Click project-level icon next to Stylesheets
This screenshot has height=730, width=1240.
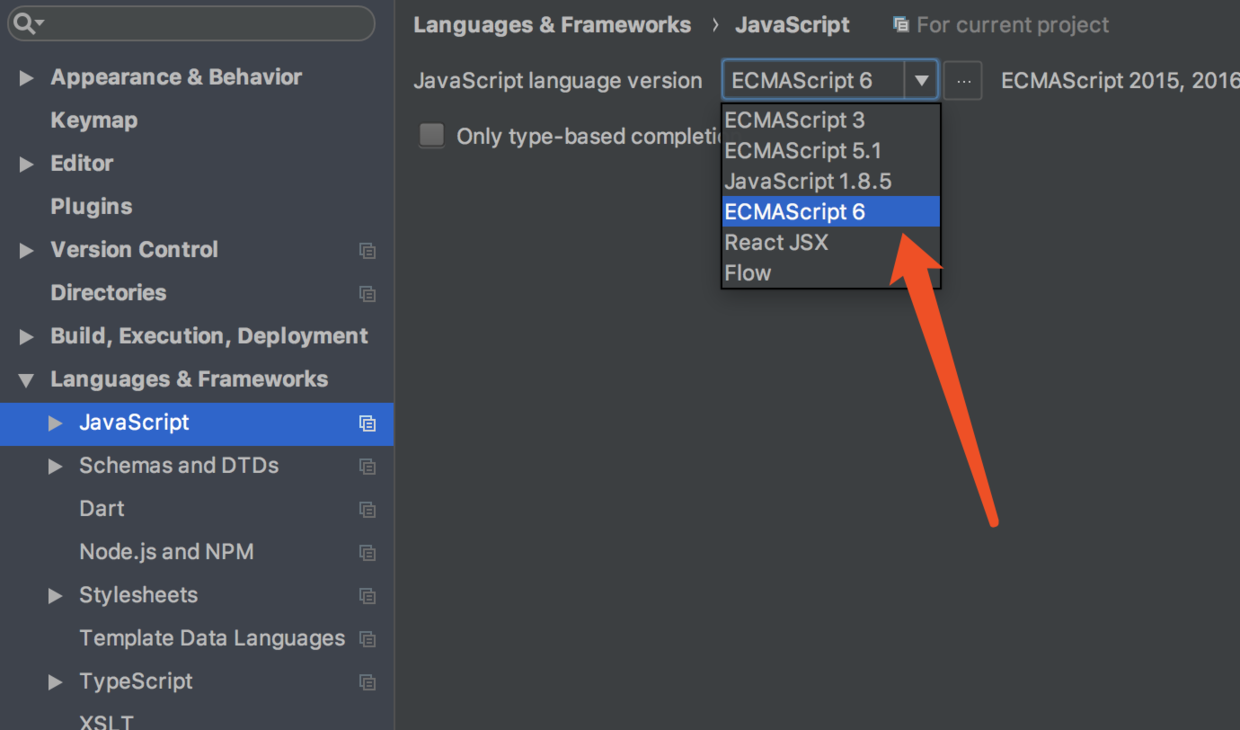(x=367, y=596)
